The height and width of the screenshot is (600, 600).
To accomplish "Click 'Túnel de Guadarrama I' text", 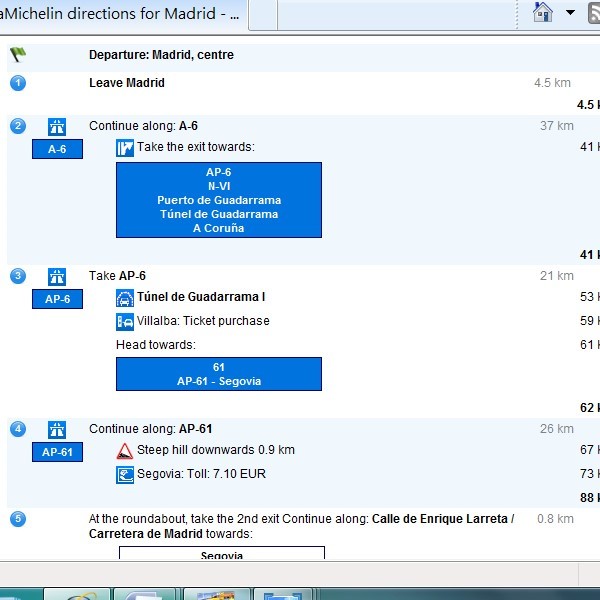I will (201, 297).
